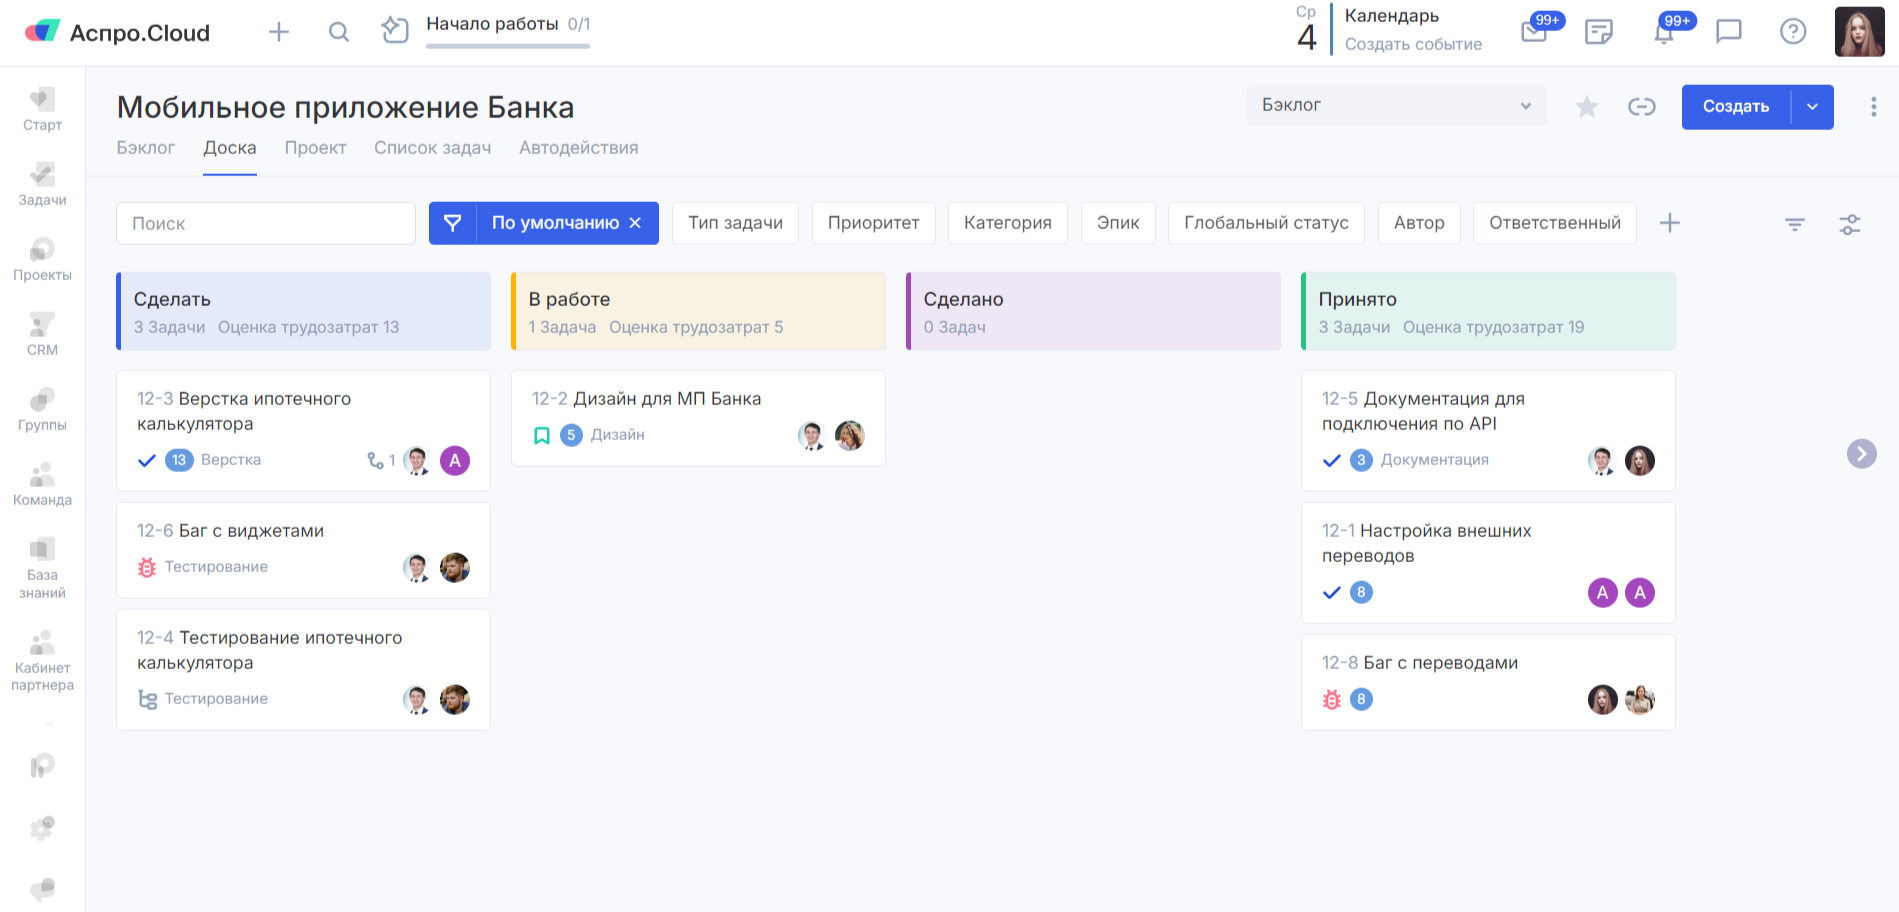Toggle checkmark on task 12-3 Верстка
1899x912 pixels.
147,460
